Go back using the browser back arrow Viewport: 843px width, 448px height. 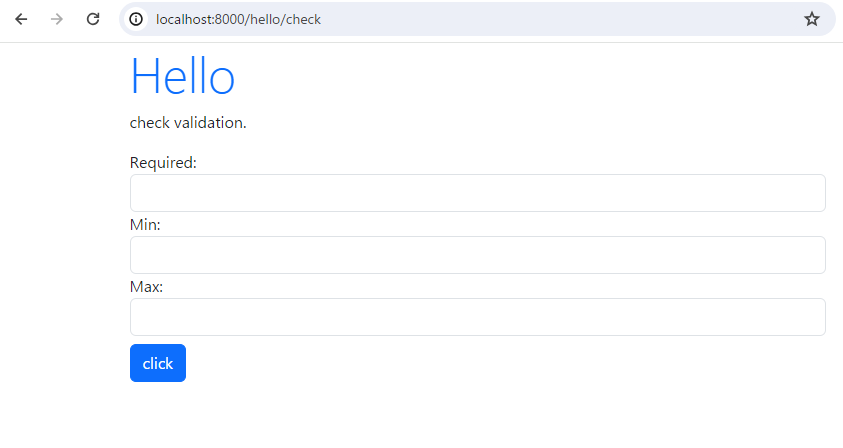click(21, 19)
